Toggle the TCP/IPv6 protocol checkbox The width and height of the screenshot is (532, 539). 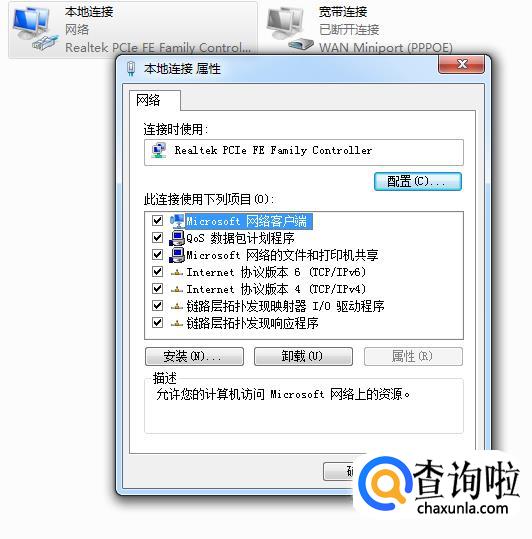157,272
